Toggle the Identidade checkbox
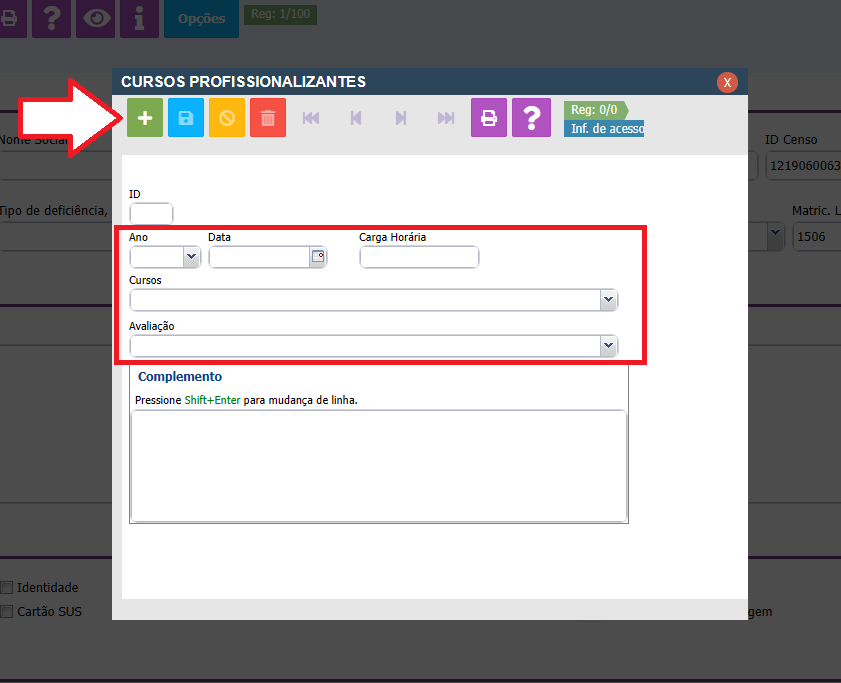Screen dimensions: 841x683 7,587
